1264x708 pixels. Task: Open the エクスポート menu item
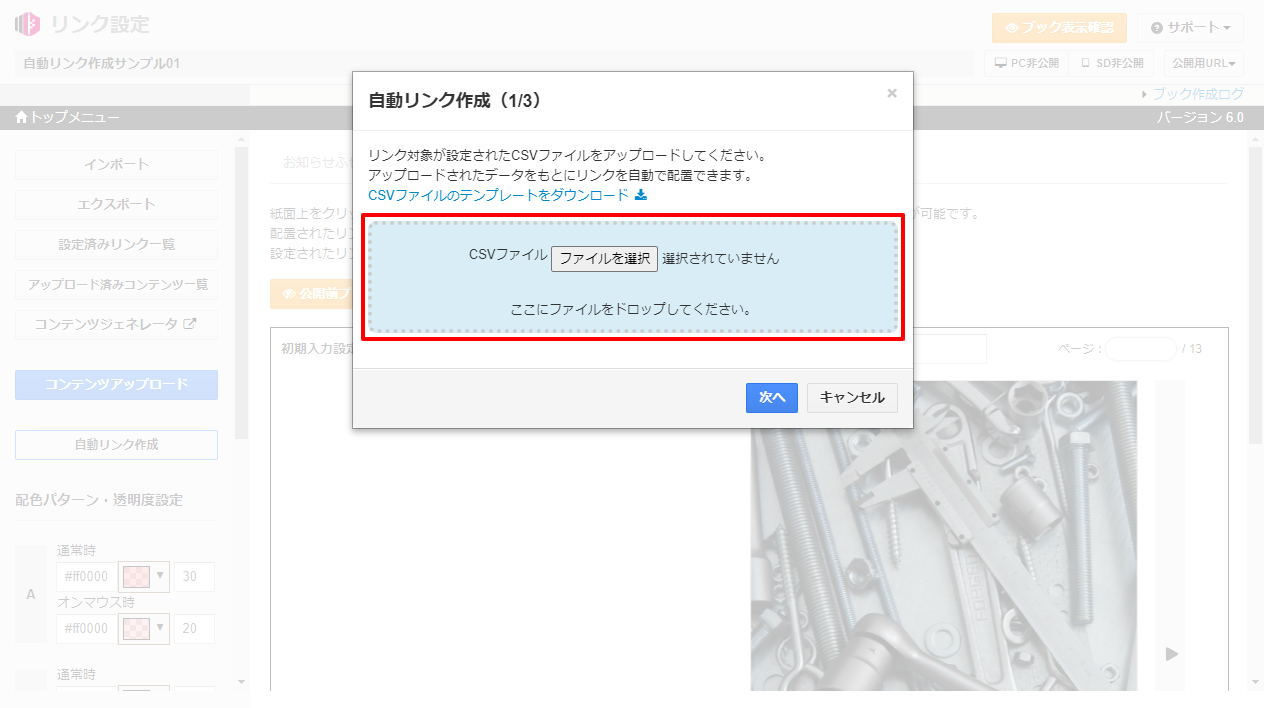[x=116, y=204]
